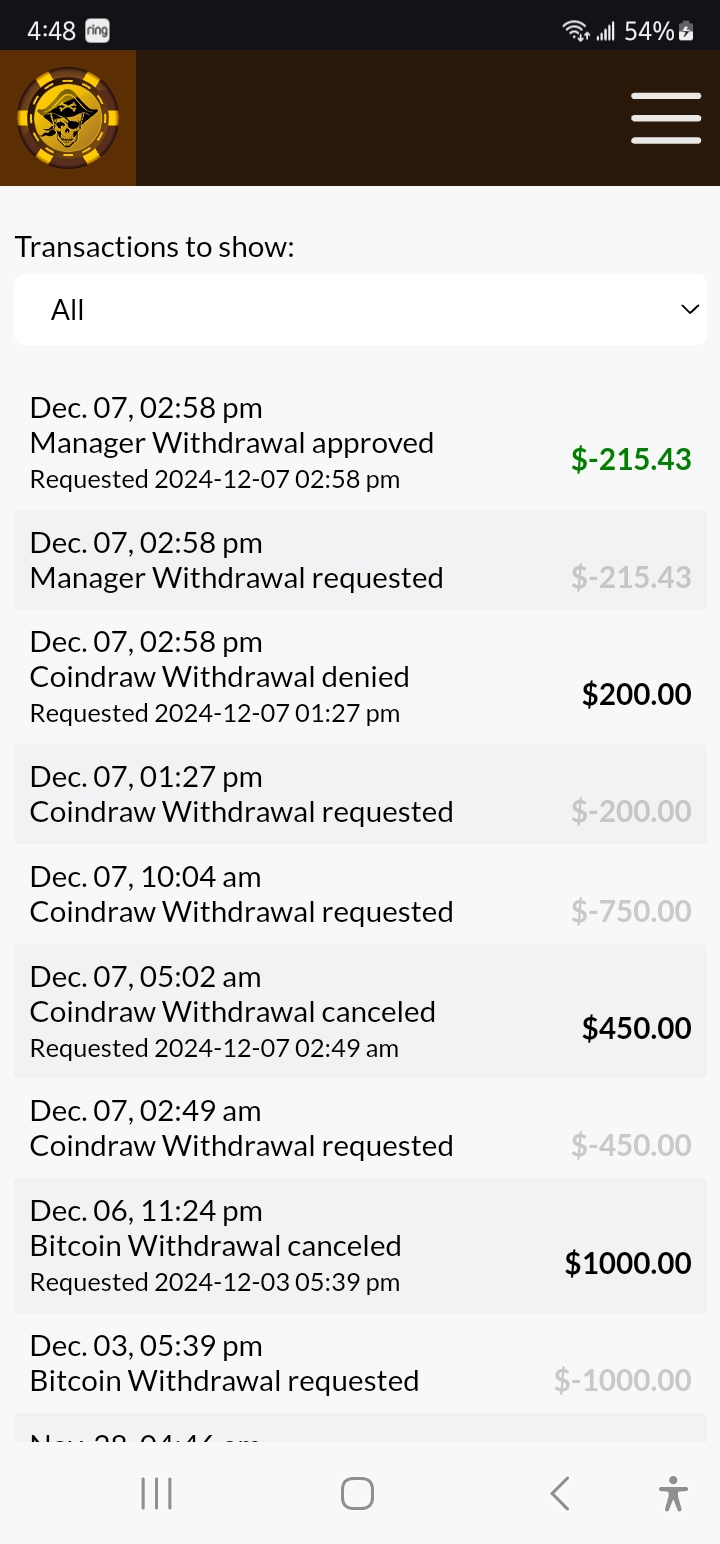Tap the green $-215.43 amount

coord(631,459)
